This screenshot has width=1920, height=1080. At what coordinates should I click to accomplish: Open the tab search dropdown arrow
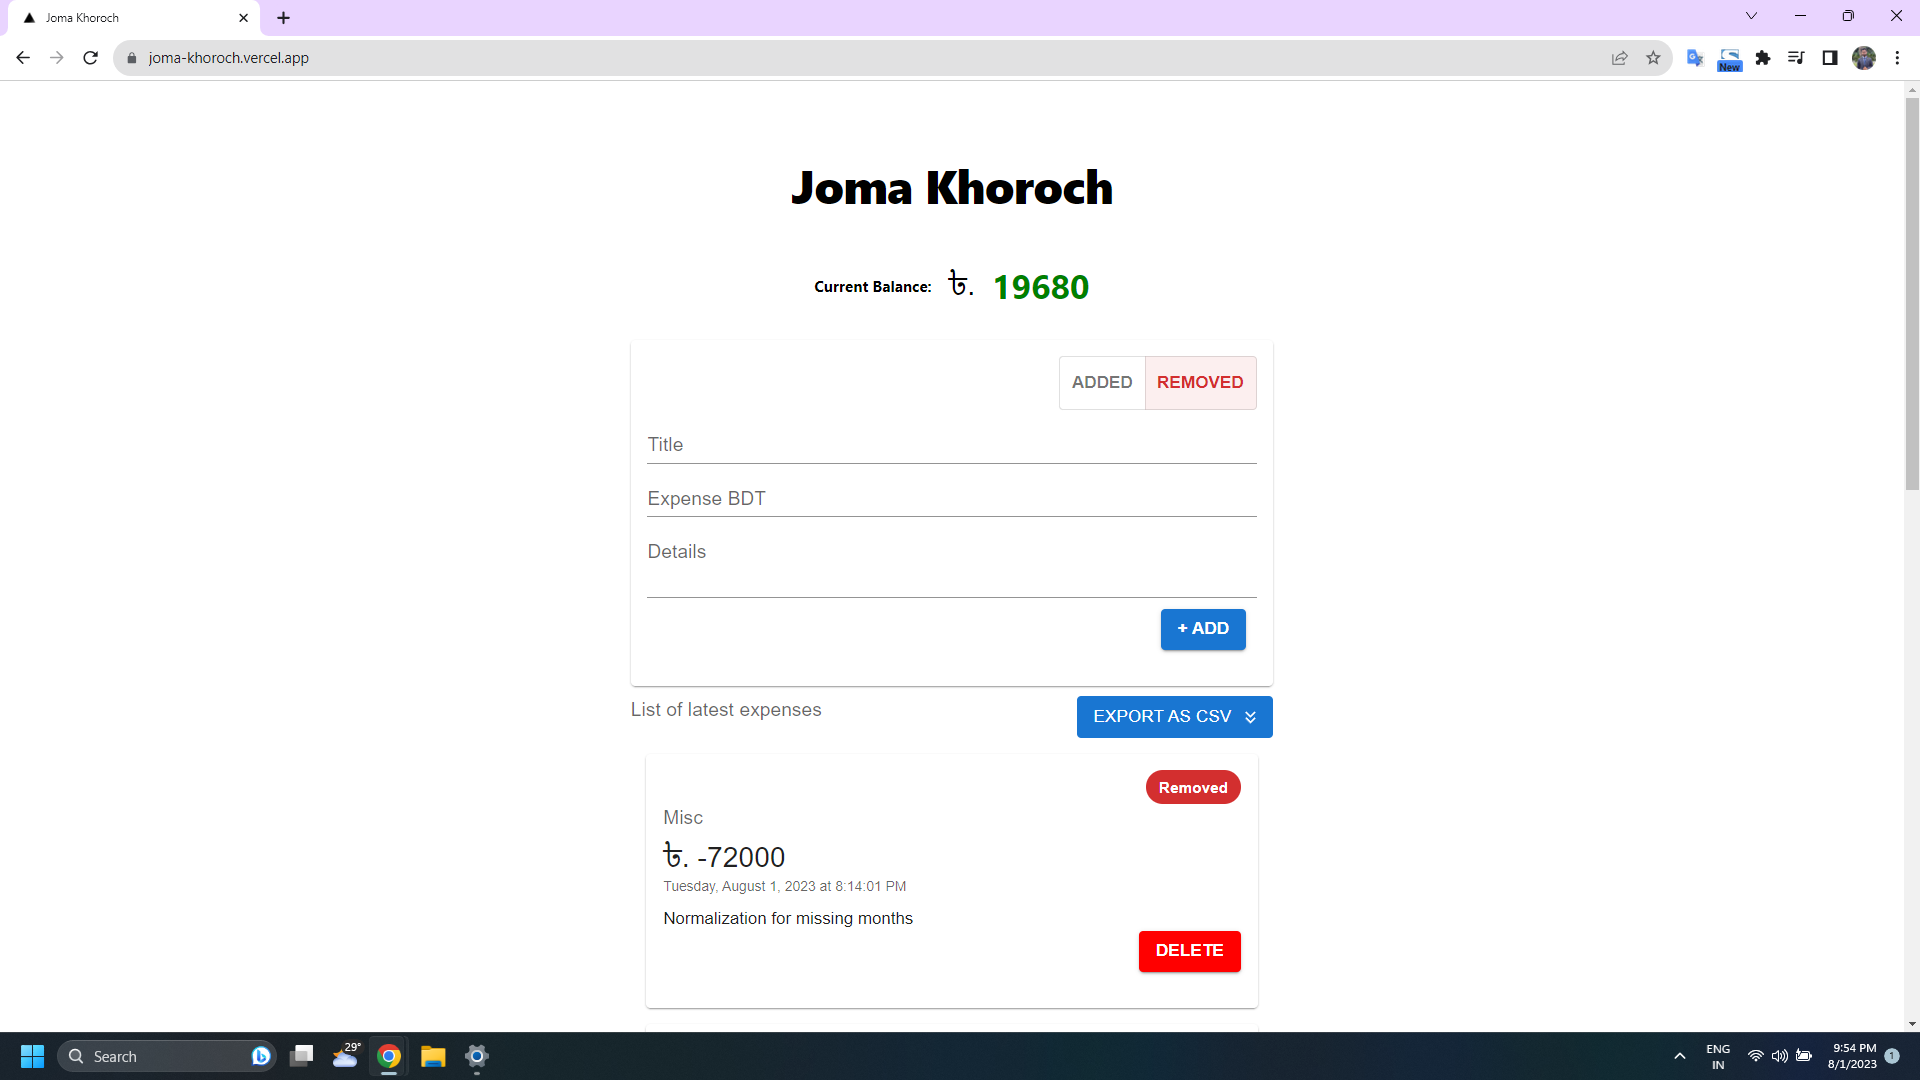click(x=1751, y=16)
